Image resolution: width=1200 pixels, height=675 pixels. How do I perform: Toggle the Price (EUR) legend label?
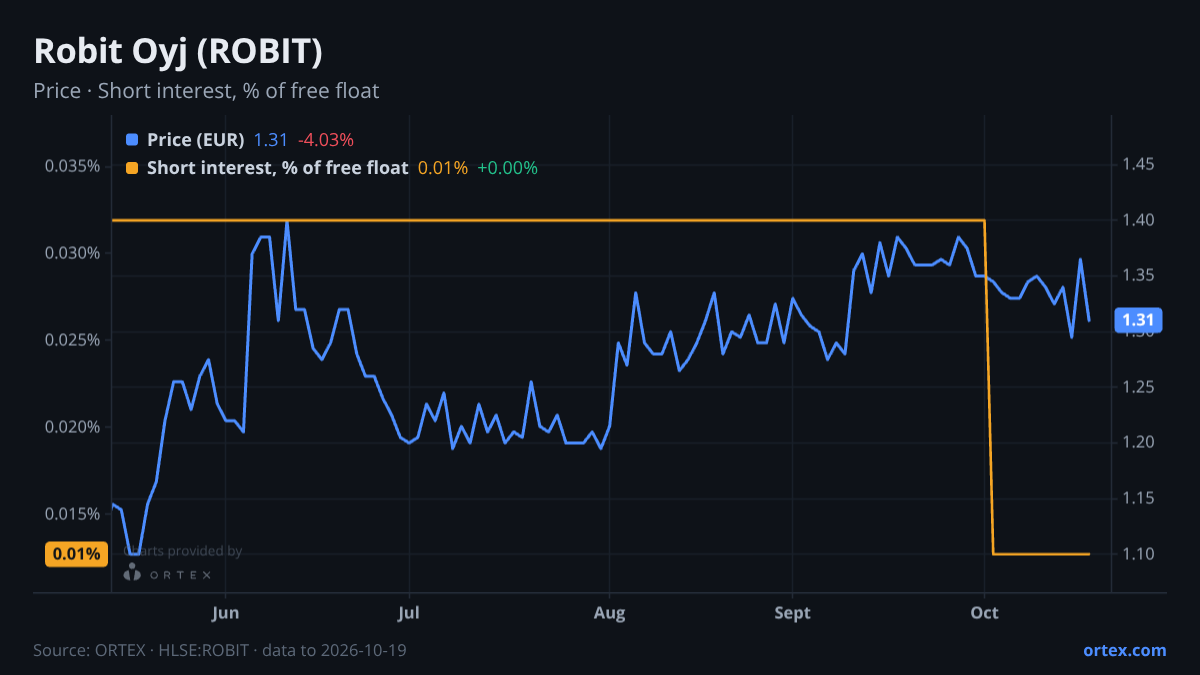(x=195, y=139)
